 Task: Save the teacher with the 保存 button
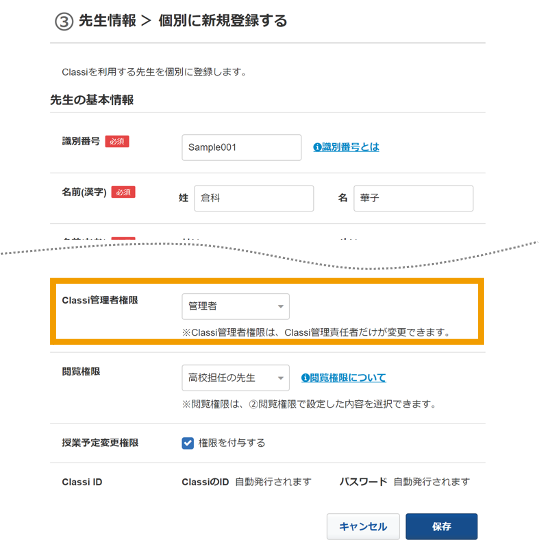point(441,527)
